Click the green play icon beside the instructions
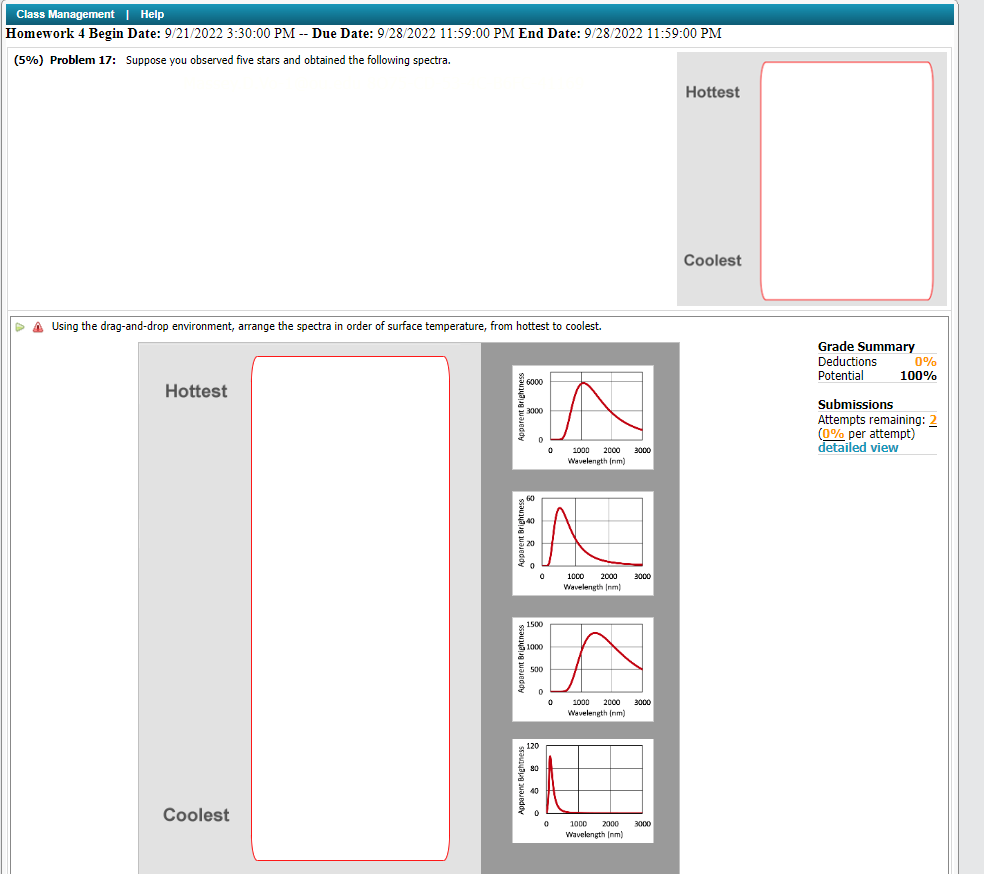984x874 pixels. click(x=20, y=326)
